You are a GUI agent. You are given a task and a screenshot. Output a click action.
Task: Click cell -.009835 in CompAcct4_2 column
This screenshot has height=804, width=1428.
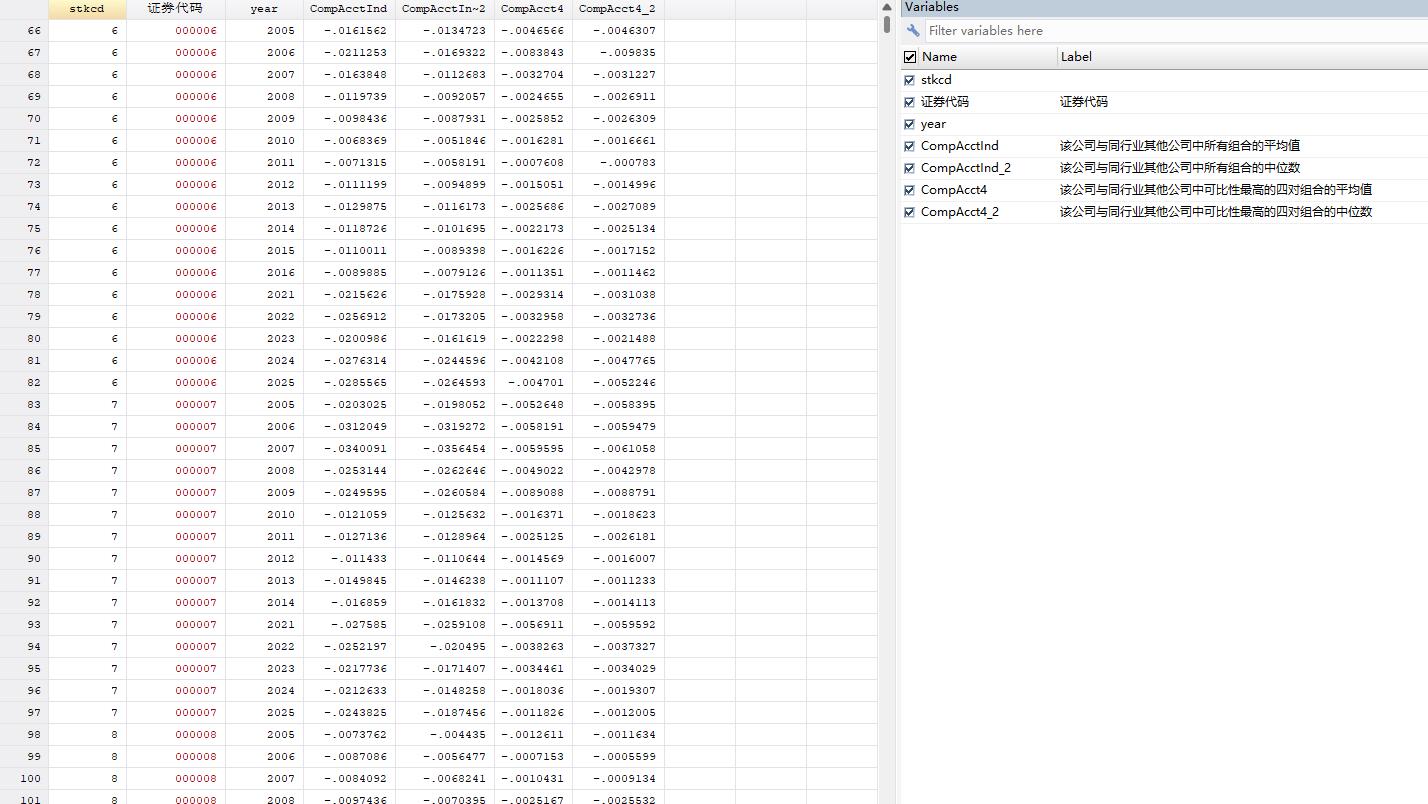click(x=618, y=53)
